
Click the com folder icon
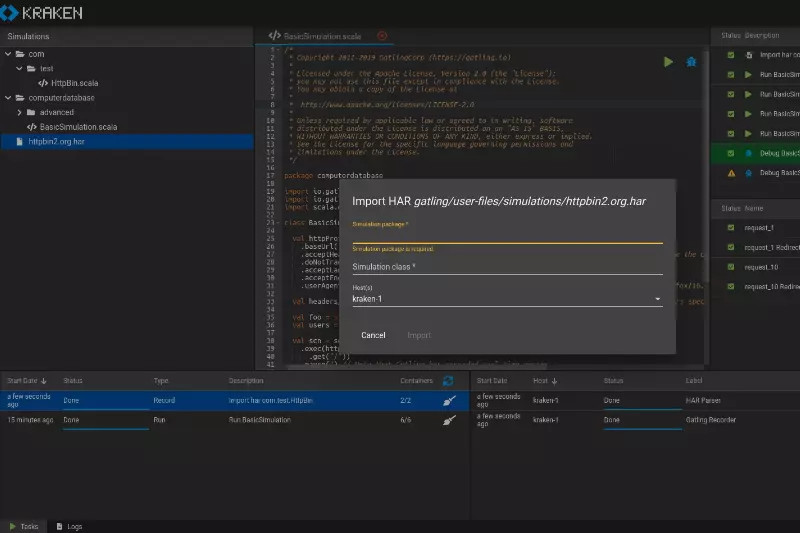[x=20, y=54]
